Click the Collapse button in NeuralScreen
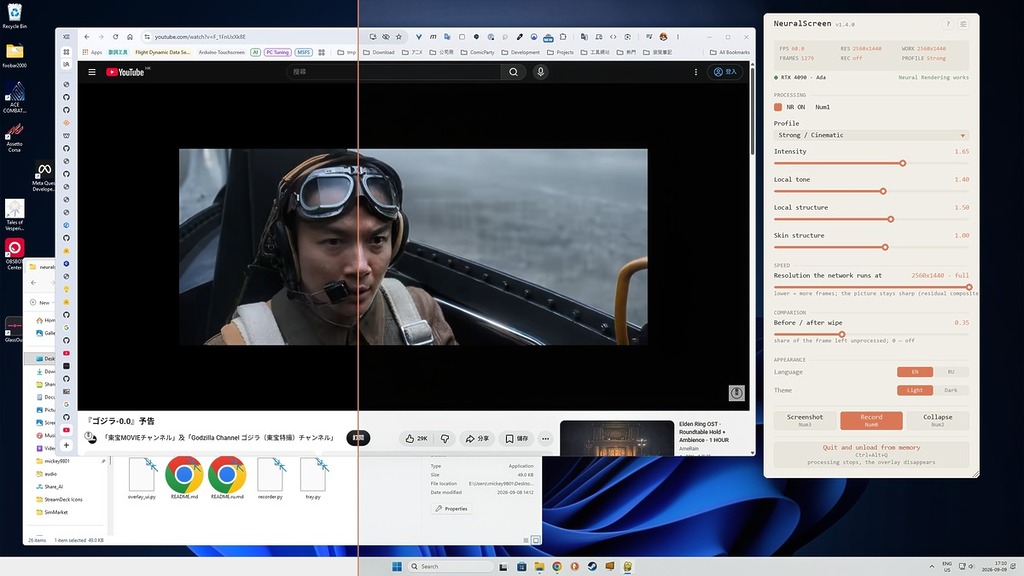Image resolution: width=1024 pixels, height=576 pixels. [938, 420]
